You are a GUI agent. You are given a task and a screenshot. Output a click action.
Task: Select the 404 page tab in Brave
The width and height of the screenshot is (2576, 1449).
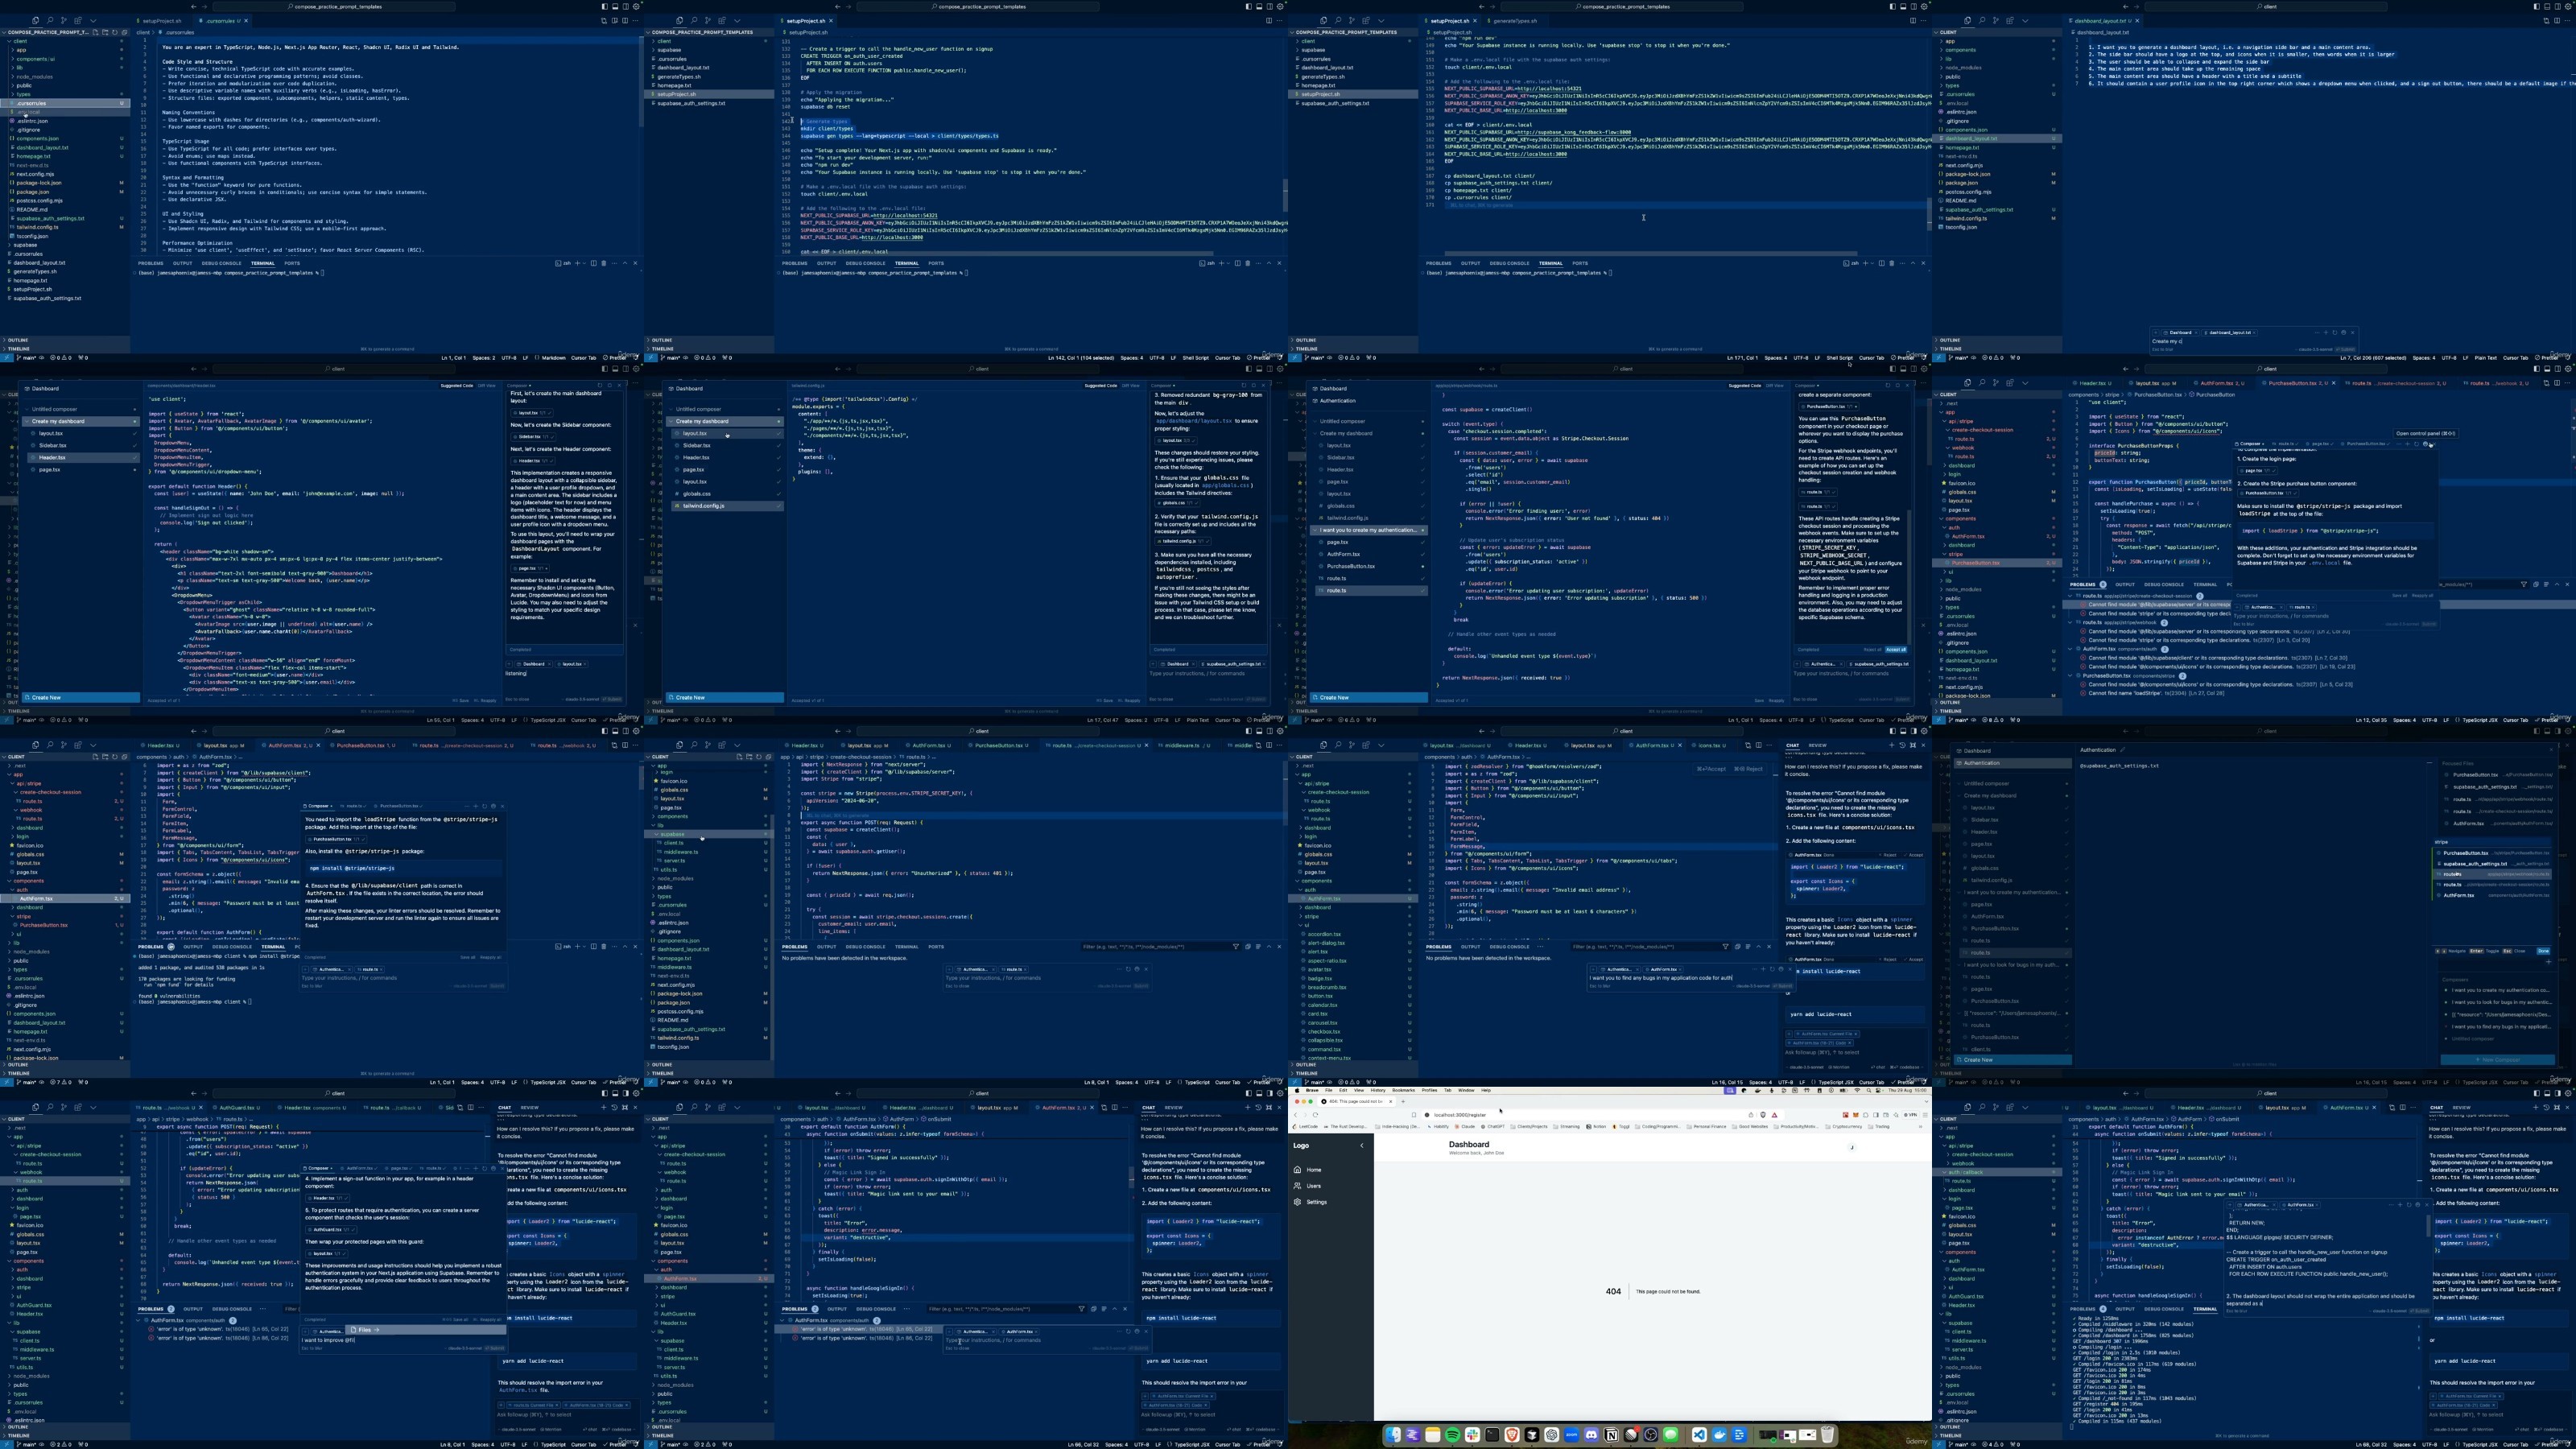1357,1101
